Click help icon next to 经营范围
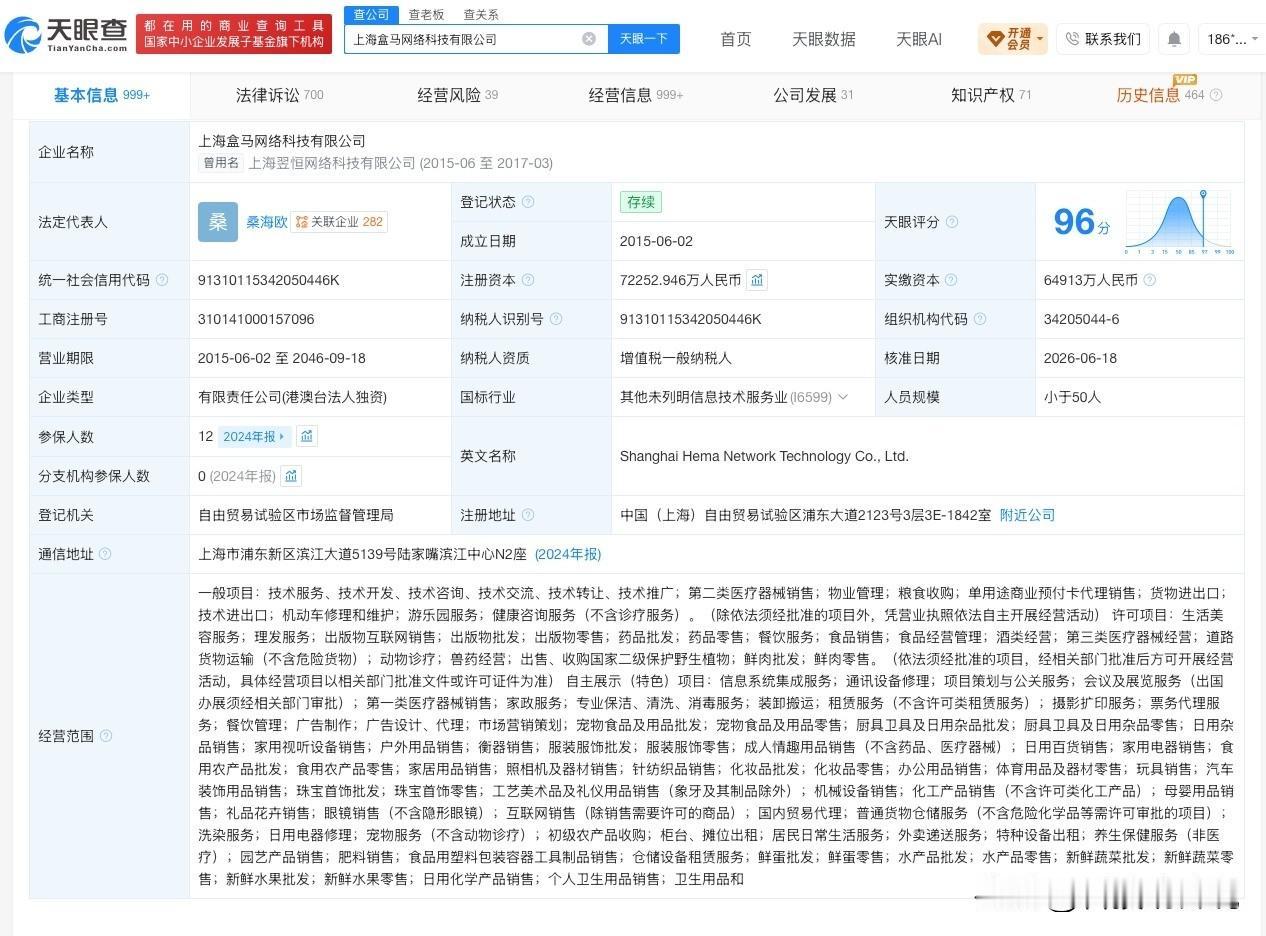Image resolution: width=1266 pixels, height=936 pixels. tap(105, 736)
